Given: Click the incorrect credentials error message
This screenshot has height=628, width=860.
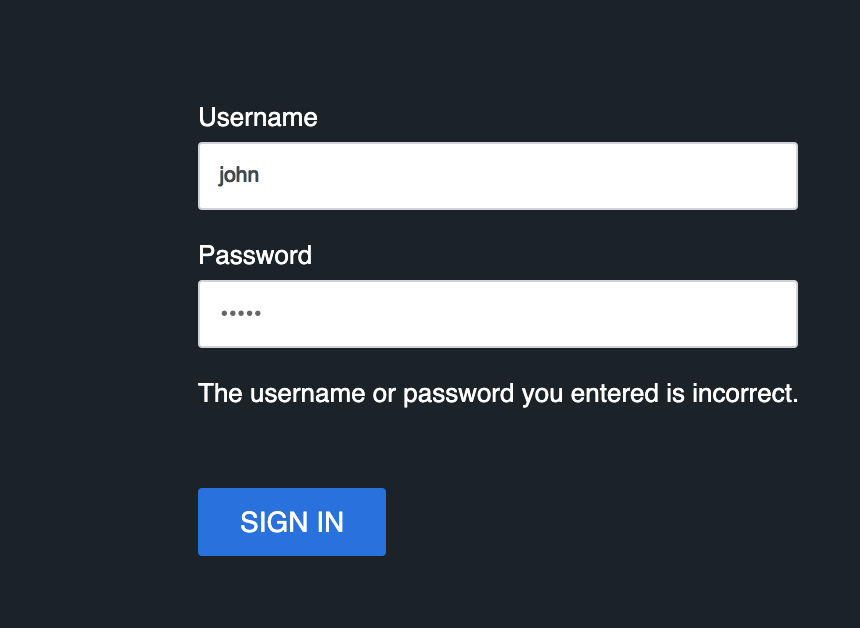Looking at the screenshot, I should point(498,393).
